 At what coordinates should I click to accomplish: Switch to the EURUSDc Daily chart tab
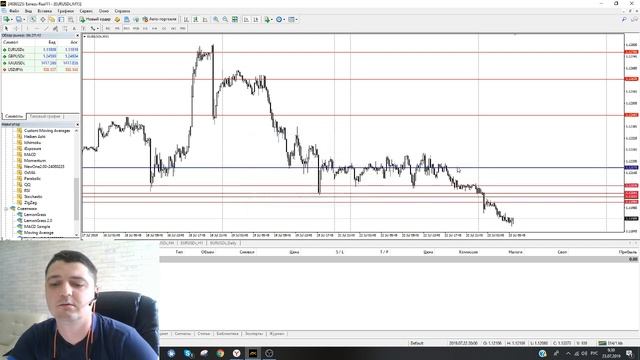point(223,243)
